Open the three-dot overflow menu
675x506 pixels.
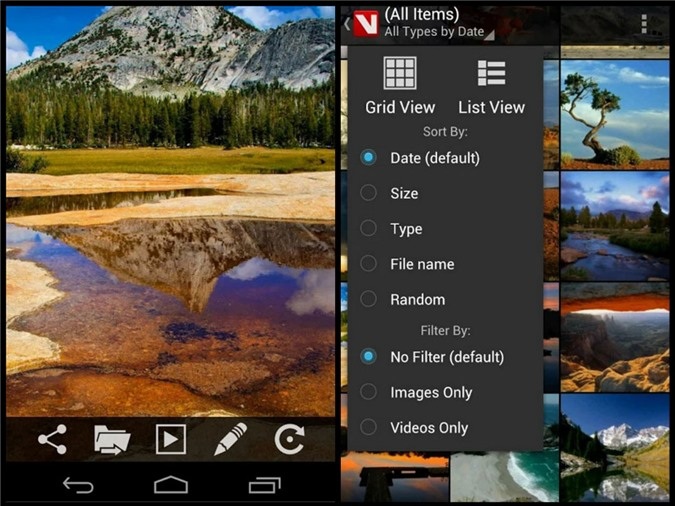pos(644,24)
